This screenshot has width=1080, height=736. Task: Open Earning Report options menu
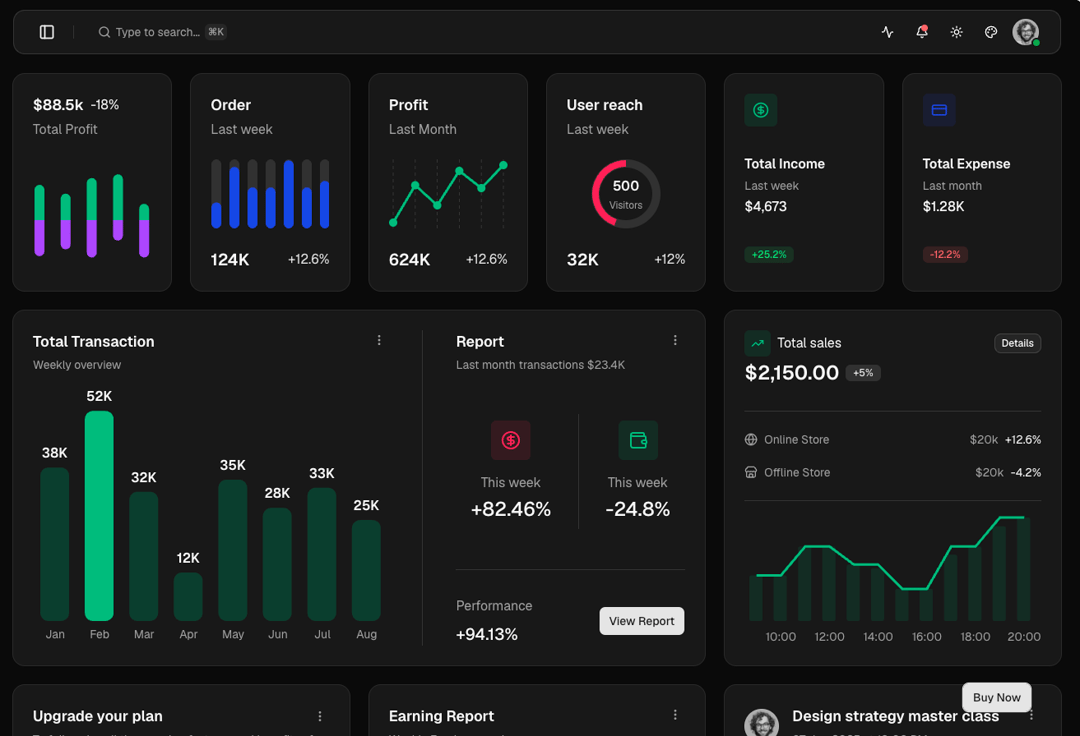[x=675, y=715]
